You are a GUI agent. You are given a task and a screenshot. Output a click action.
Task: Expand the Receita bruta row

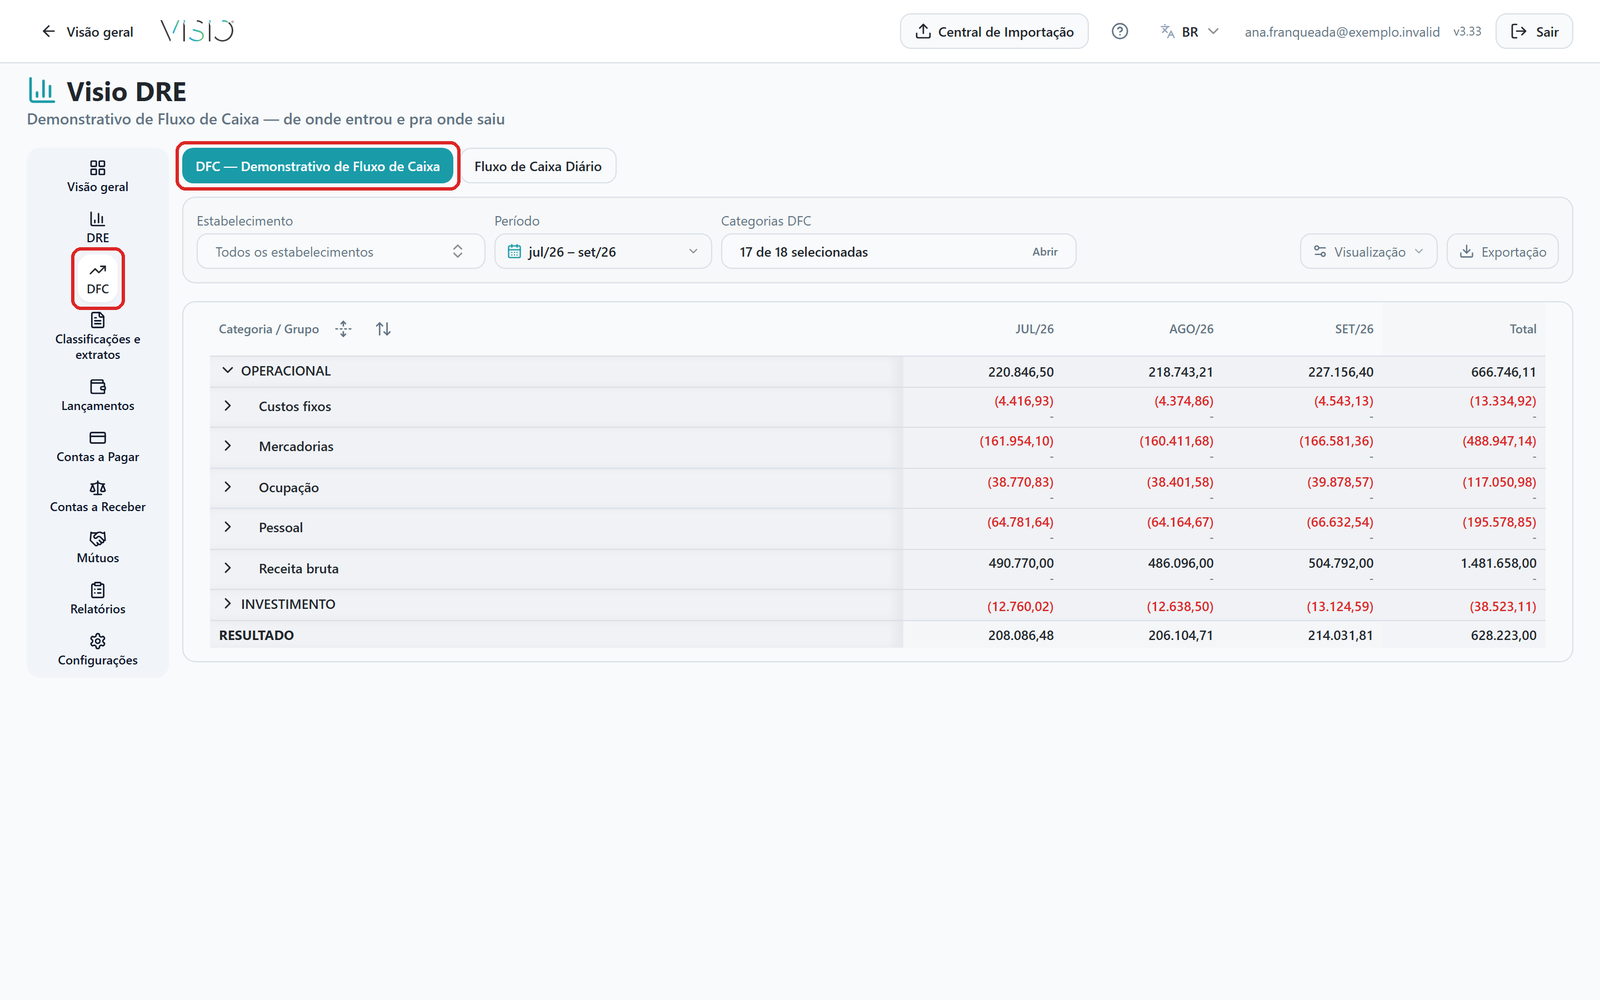[x=228, y=568]
